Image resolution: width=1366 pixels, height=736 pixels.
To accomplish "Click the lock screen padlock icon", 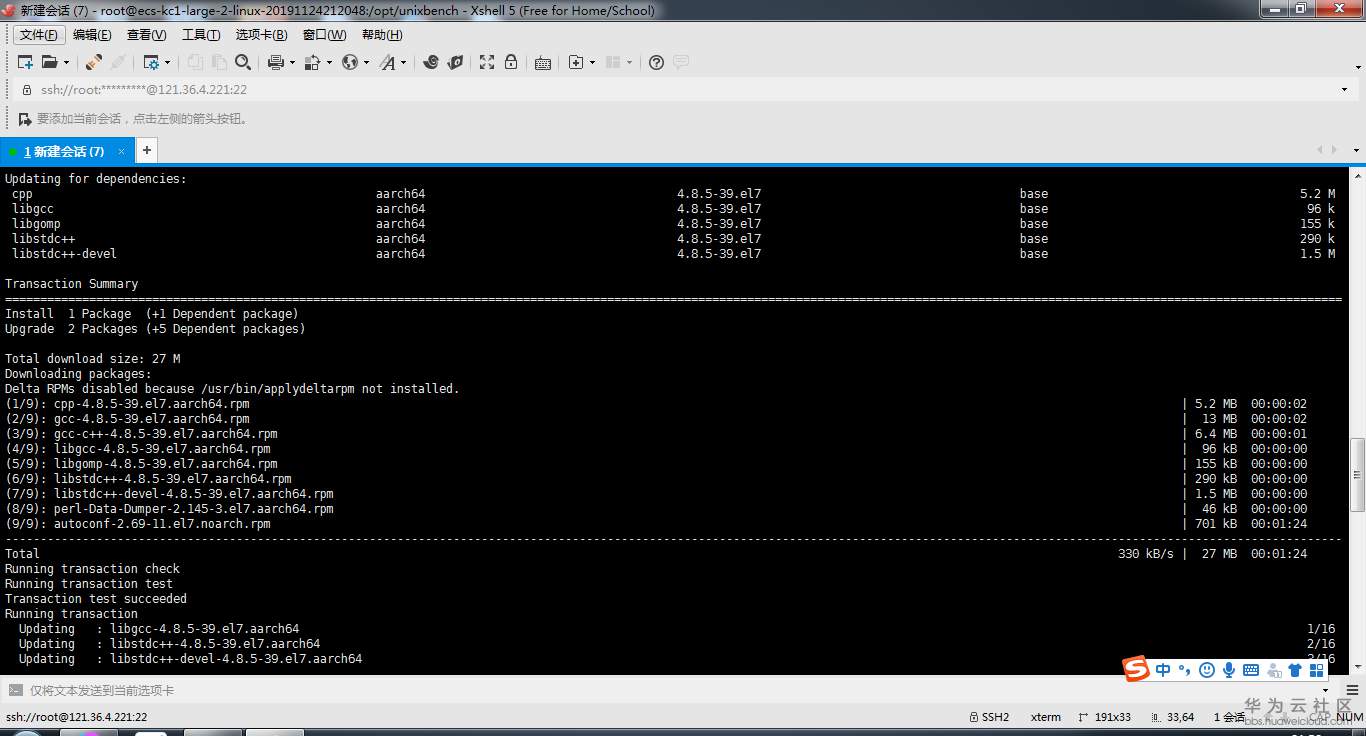I will [x=511, y=62].
